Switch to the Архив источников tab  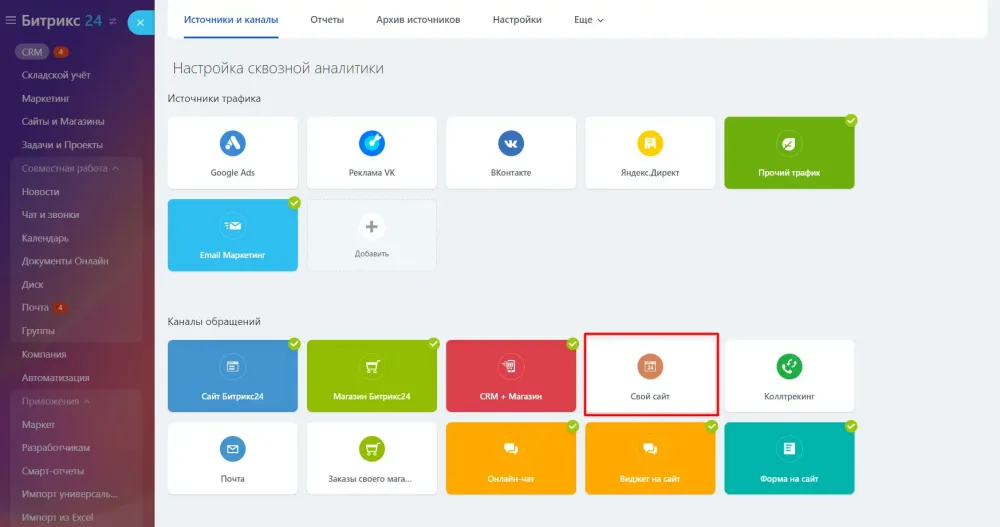pyautogui.click(x=418, y=20)
